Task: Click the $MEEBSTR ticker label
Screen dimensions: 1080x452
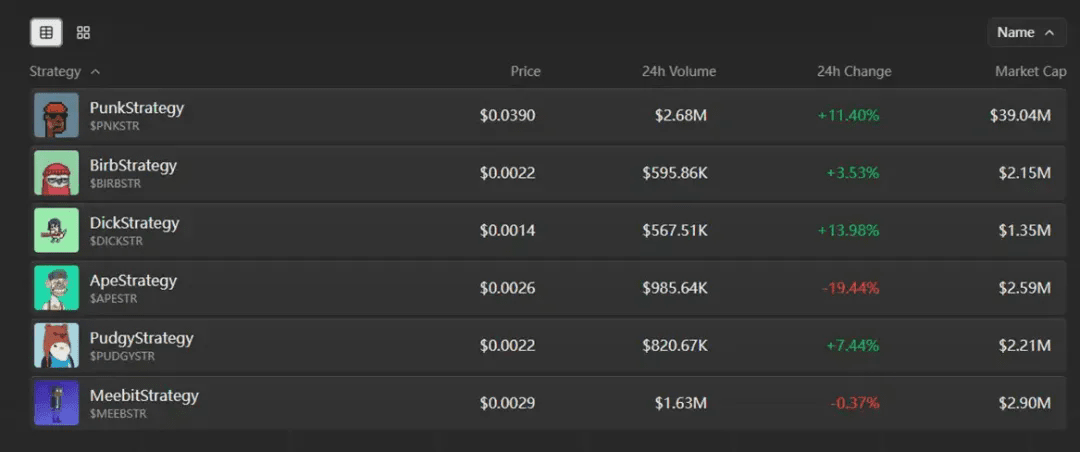Action: (x=118, y=414)
